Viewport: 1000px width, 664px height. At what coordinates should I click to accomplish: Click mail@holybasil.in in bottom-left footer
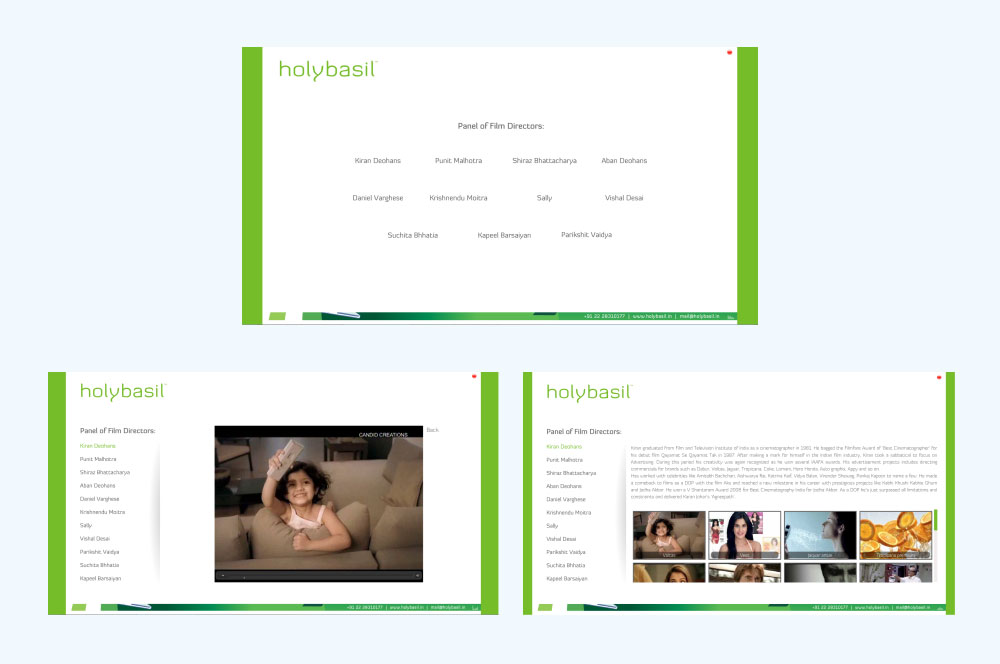coord(448,607)
